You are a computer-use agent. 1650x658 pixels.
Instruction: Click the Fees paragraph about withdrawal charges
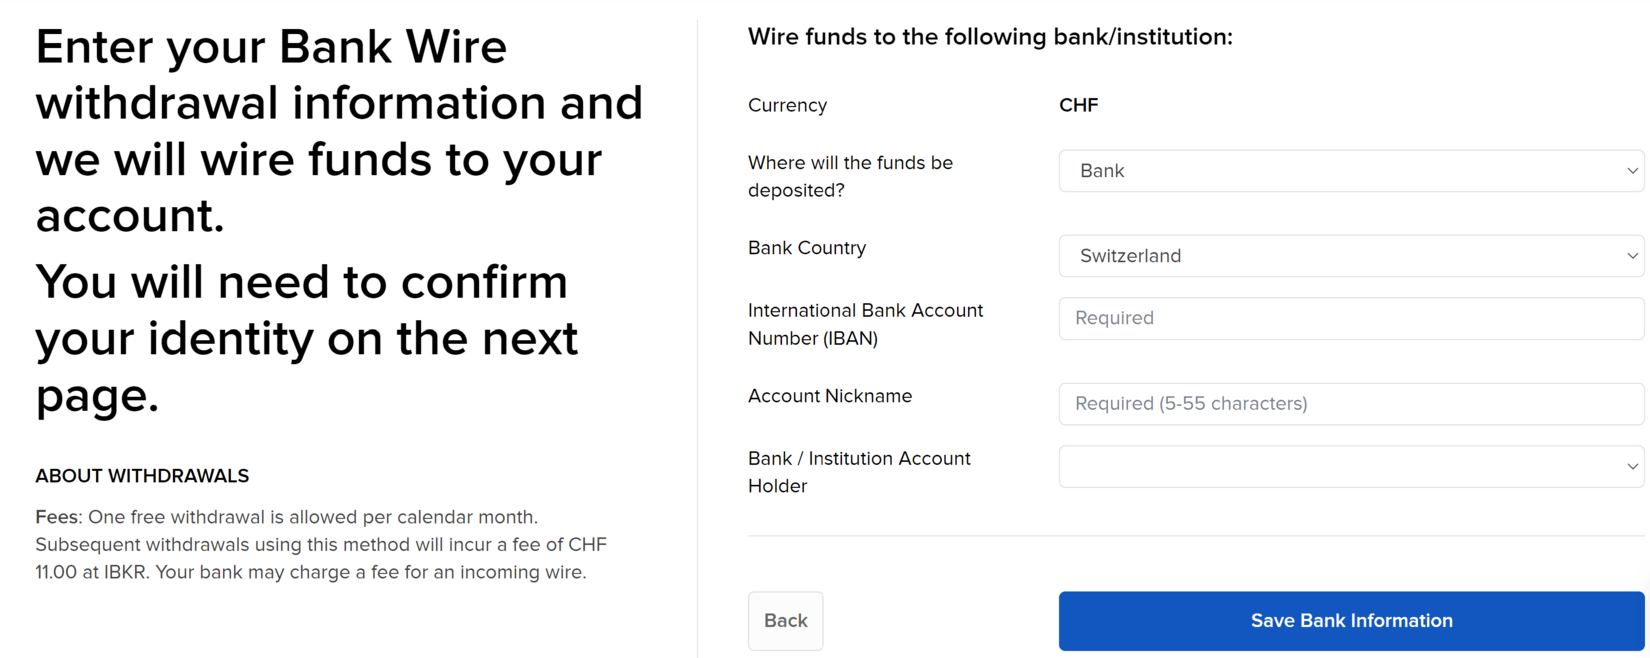coord(320,545)
